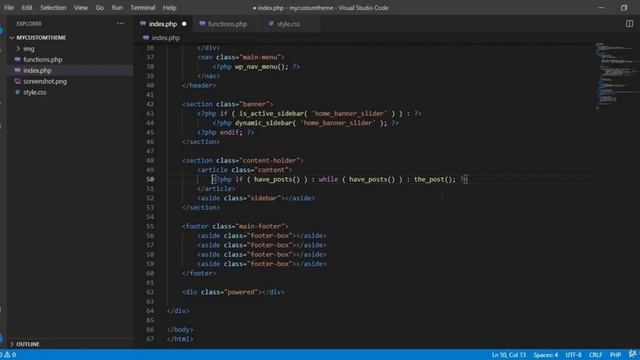Open the Run menu
The width and height of the screenshot is (640, 360).
point(117,8)
